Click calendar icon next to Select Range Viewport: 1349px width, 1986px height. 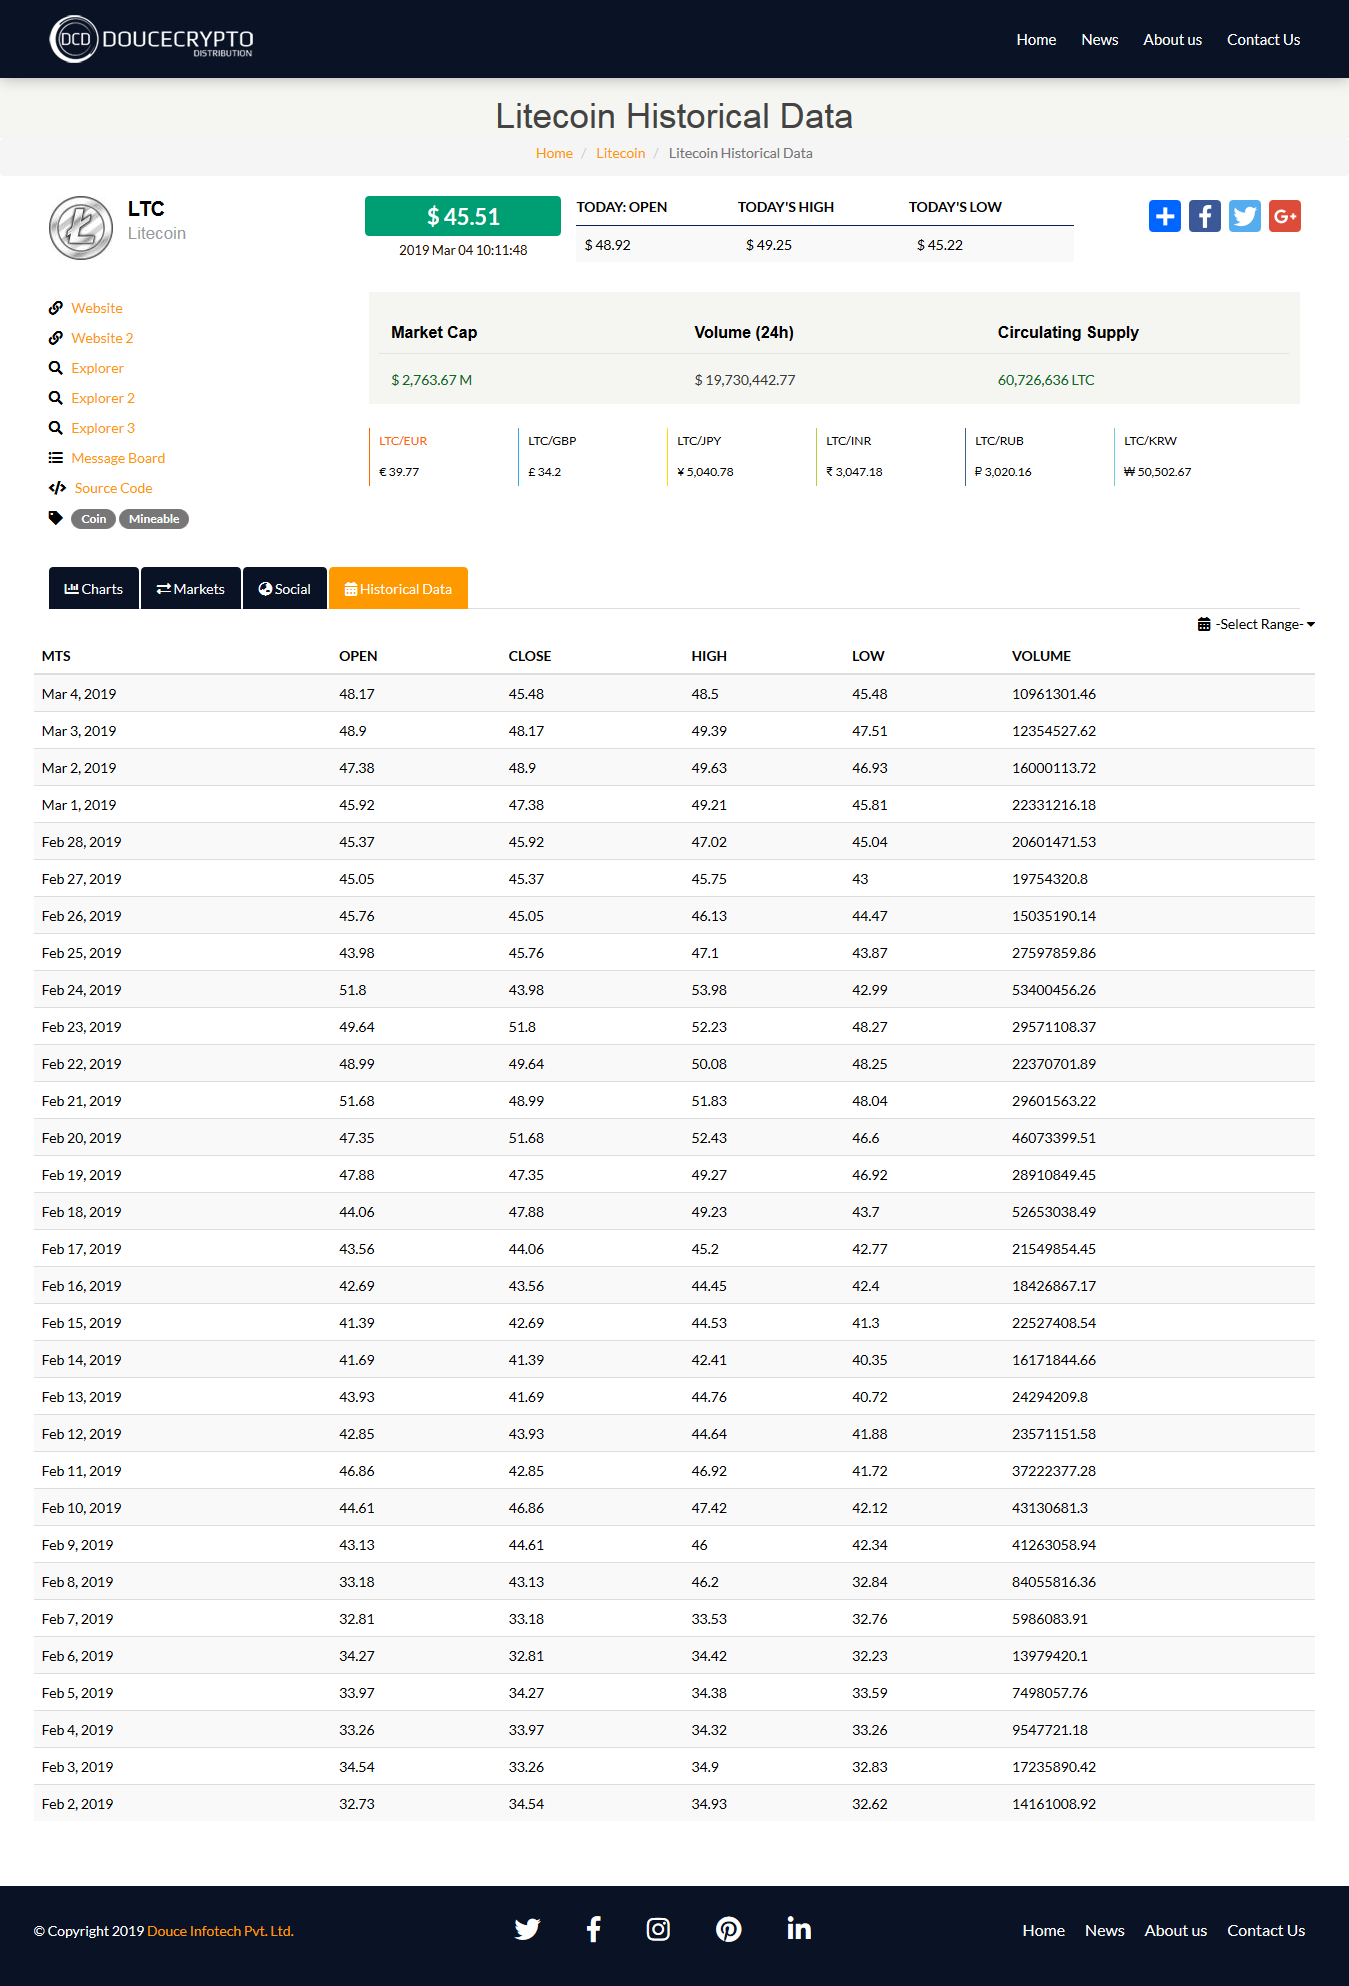pyautogui.click(x=1204, y=624)
